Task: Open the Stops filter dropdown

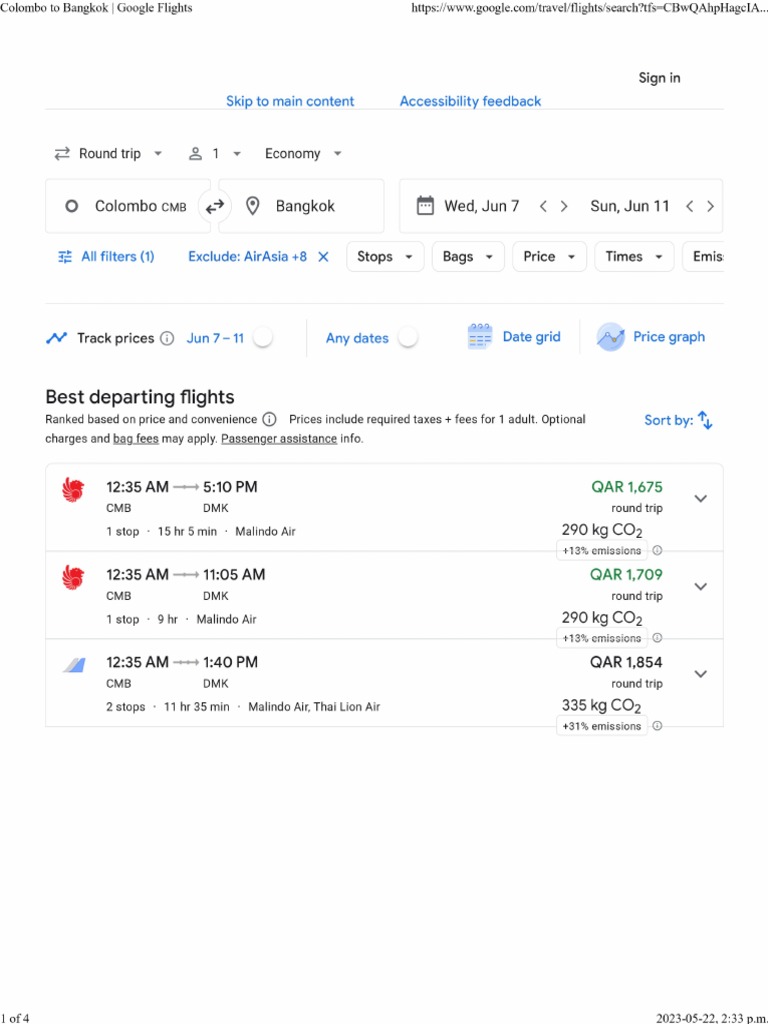Action: [x=385, y=257]
